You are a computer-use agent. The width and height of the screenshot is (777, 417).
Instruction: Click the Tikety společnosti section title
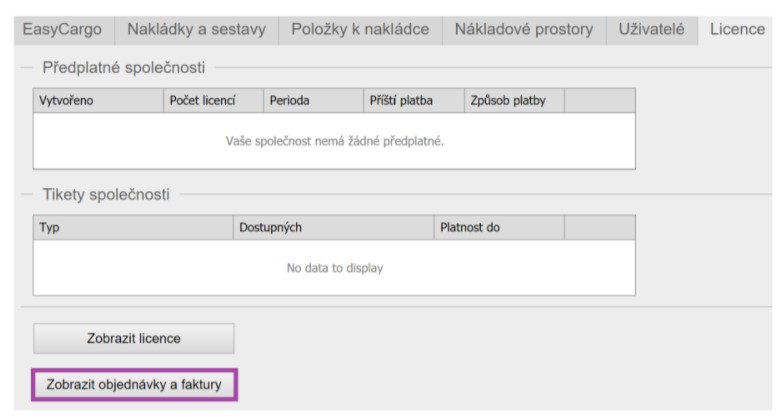[106, 194]
